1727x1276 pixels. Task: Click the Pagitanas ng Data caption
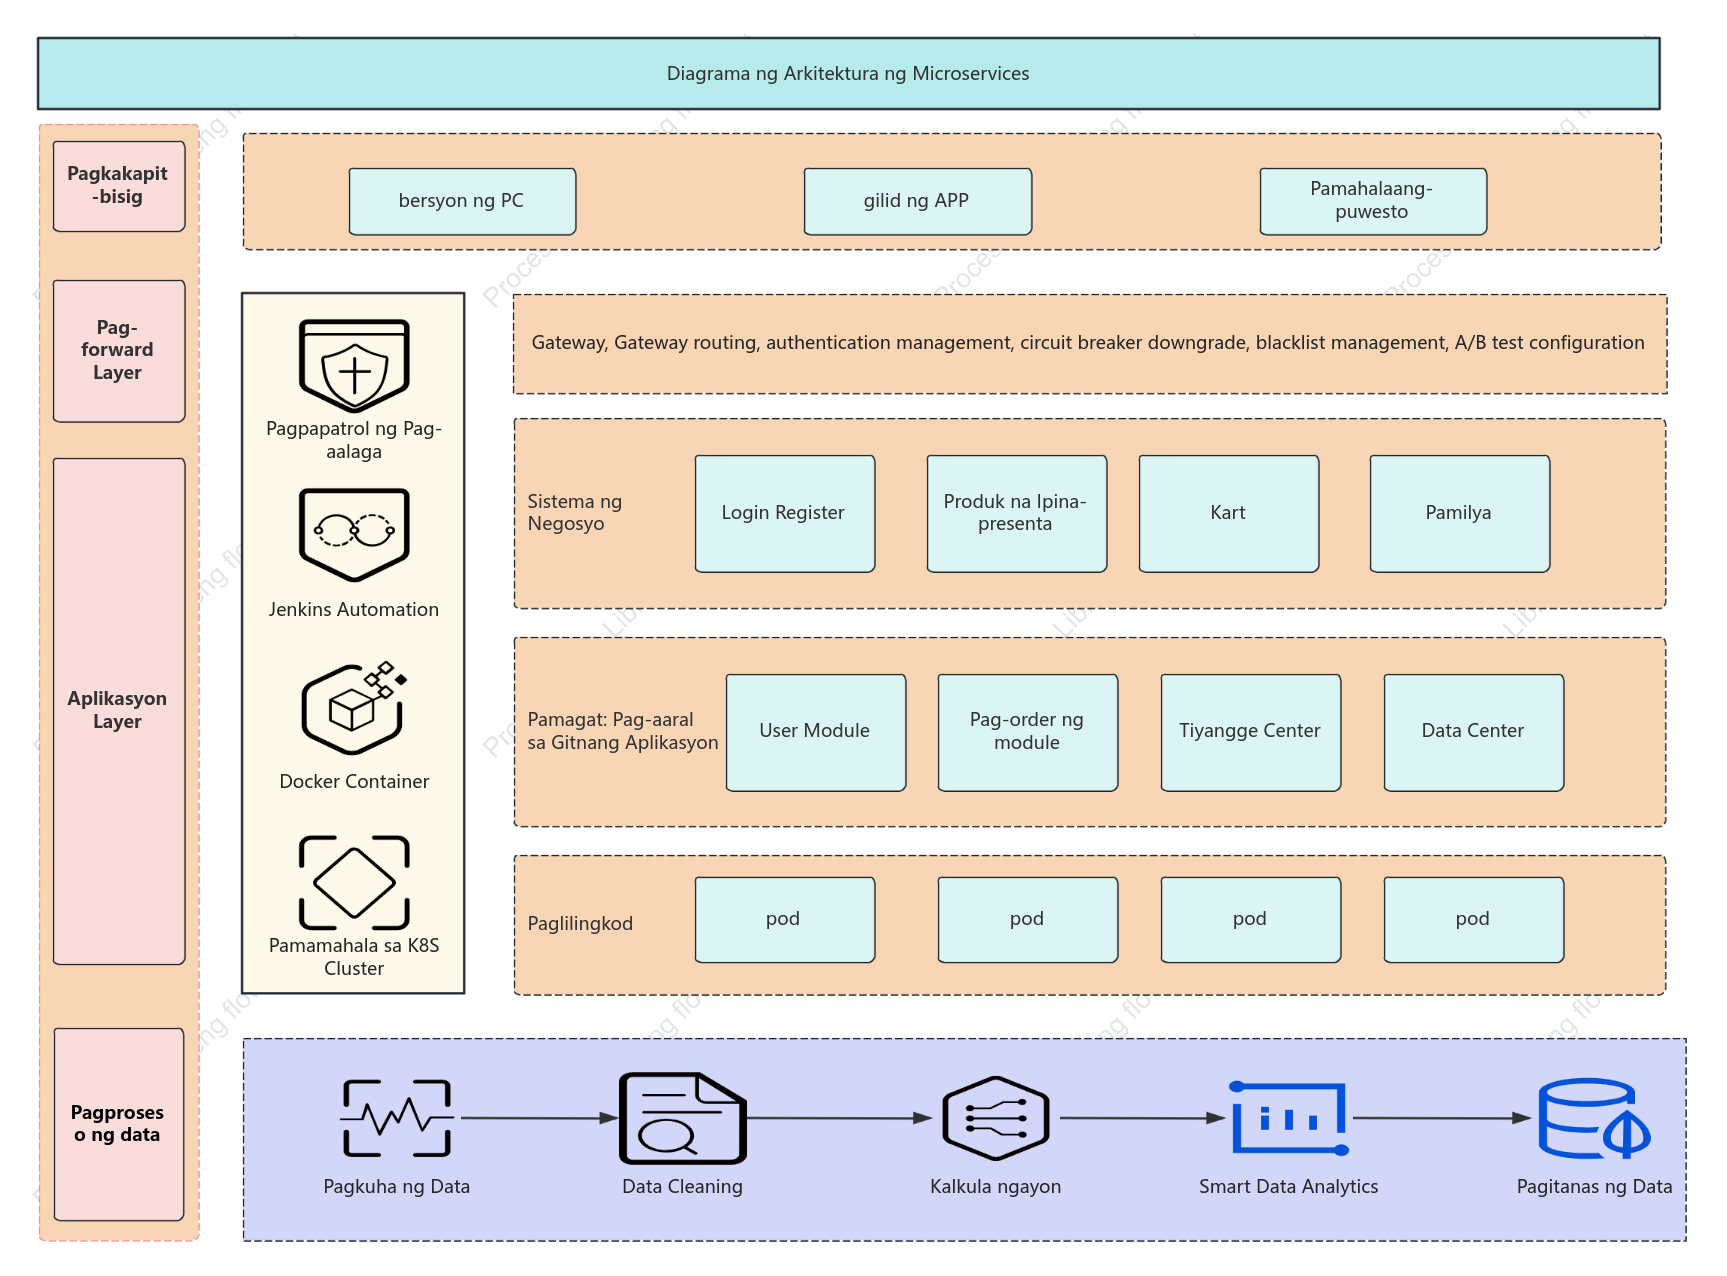pos(1594,1187)
